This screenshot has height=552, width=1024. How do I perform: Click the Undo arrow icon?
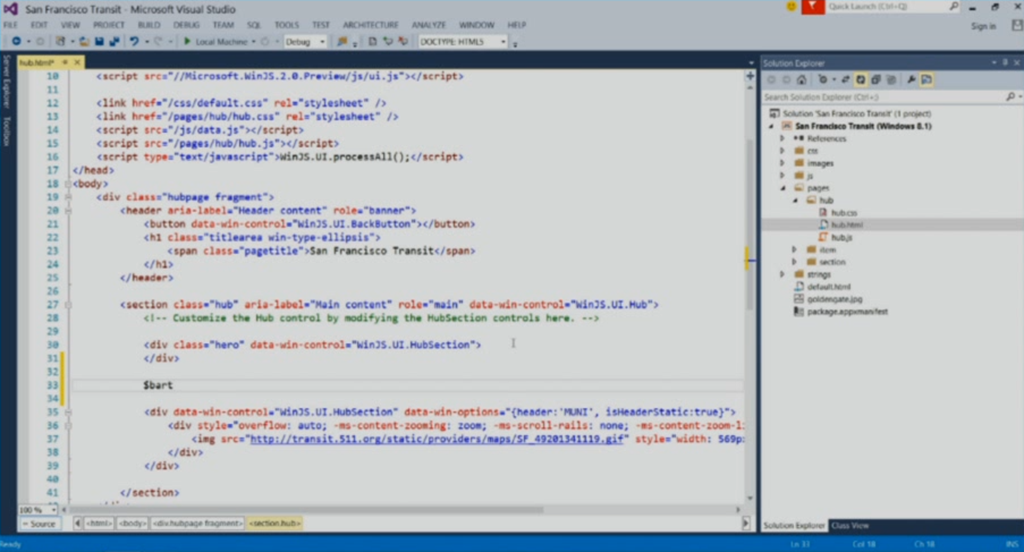click(x=134, y=42)
